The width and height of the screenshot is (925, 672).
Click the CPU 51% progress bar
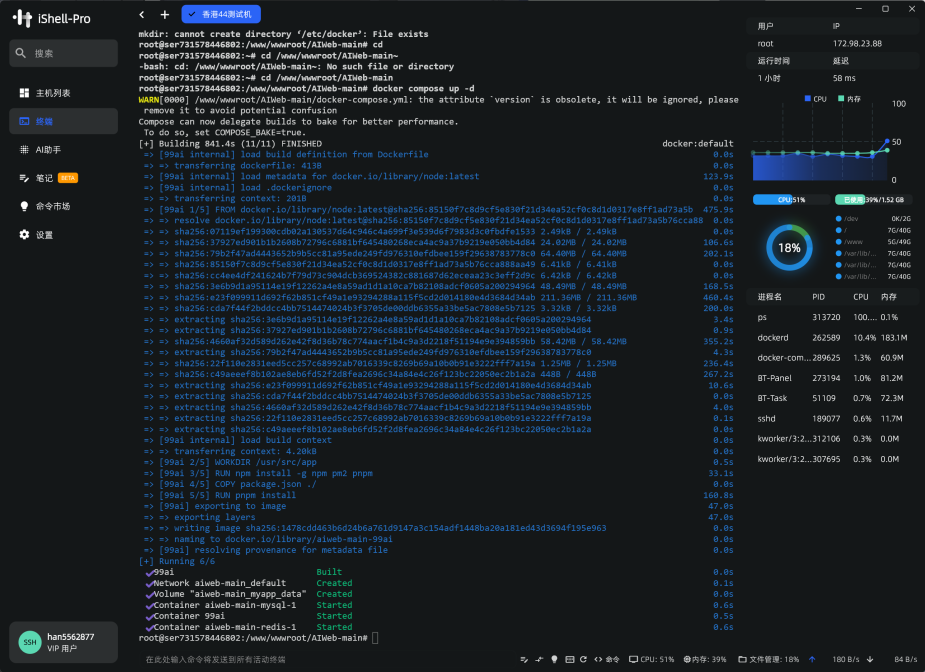click(789, 199)
